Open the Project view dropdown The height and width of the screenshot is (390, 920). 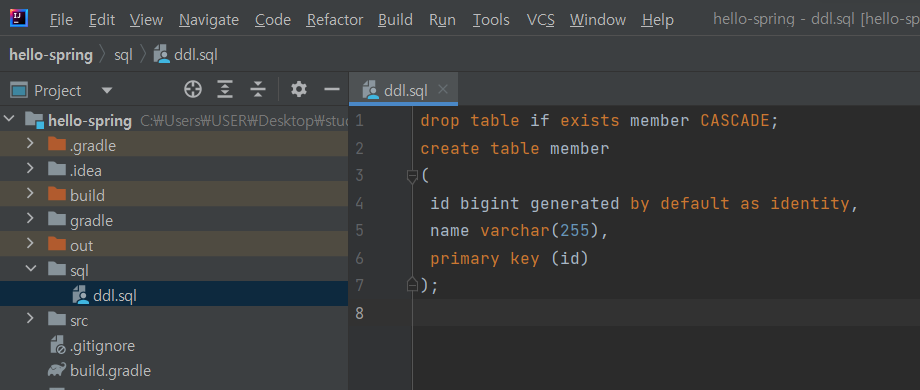[x=107, y=90]
